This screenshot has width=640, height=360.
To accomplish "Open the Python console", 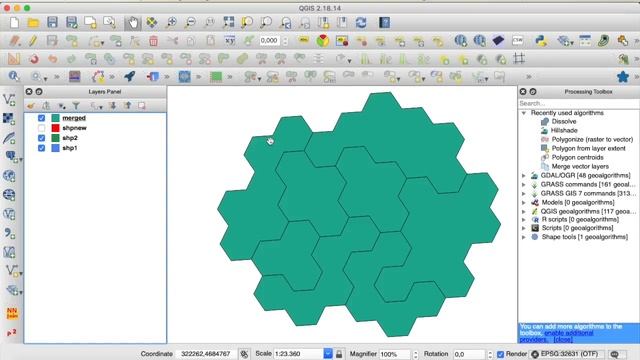I will click(541, 40).
